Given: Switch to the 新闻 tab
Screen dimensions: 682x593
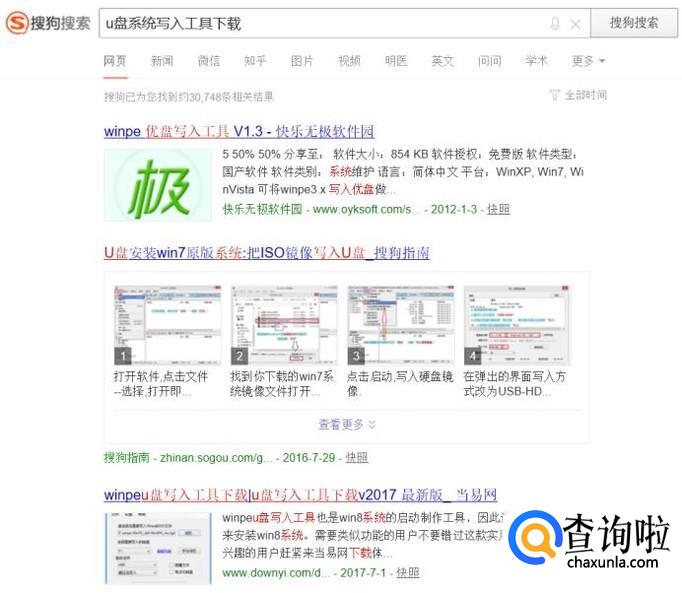Looking at the screenshot, I should 162,60.
